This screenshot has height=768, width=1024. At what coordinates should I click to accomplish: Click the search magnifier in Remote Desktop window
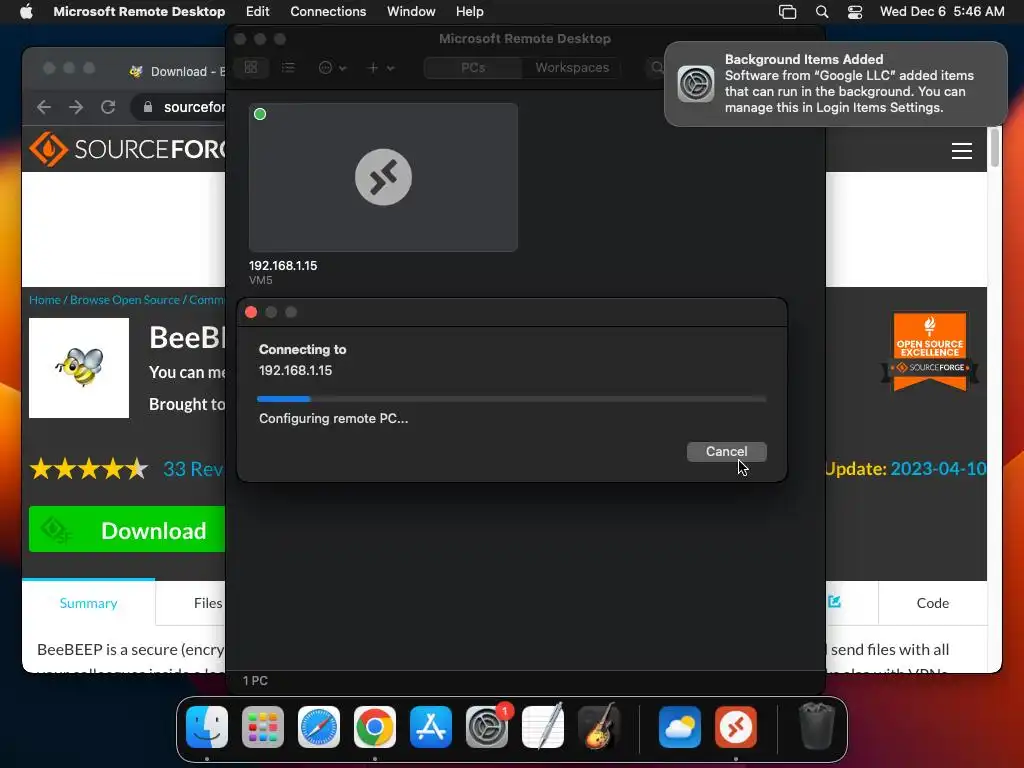tap(656, 67)
